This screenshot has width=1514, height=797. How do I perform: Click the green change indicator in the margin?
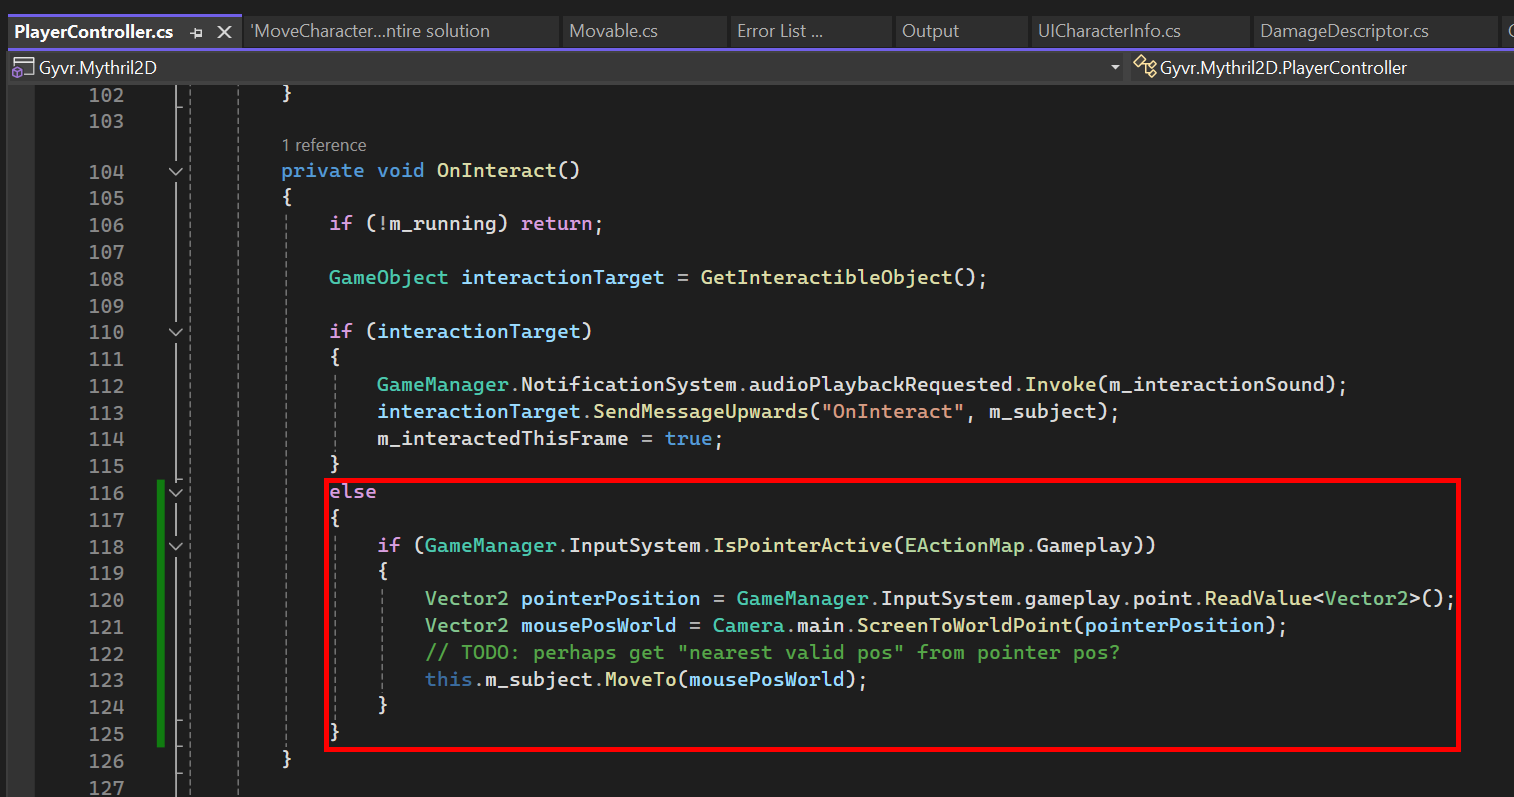[161, 610]
